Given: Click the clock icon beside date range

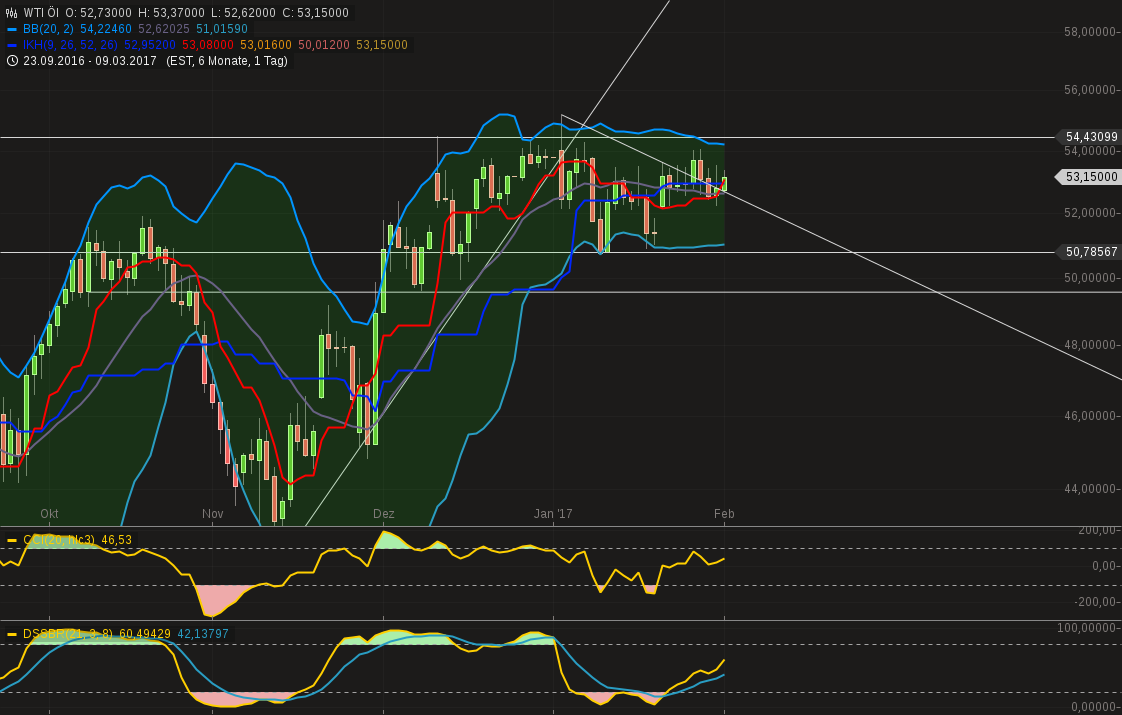Looking at the screenshot, I should point(11,61).
